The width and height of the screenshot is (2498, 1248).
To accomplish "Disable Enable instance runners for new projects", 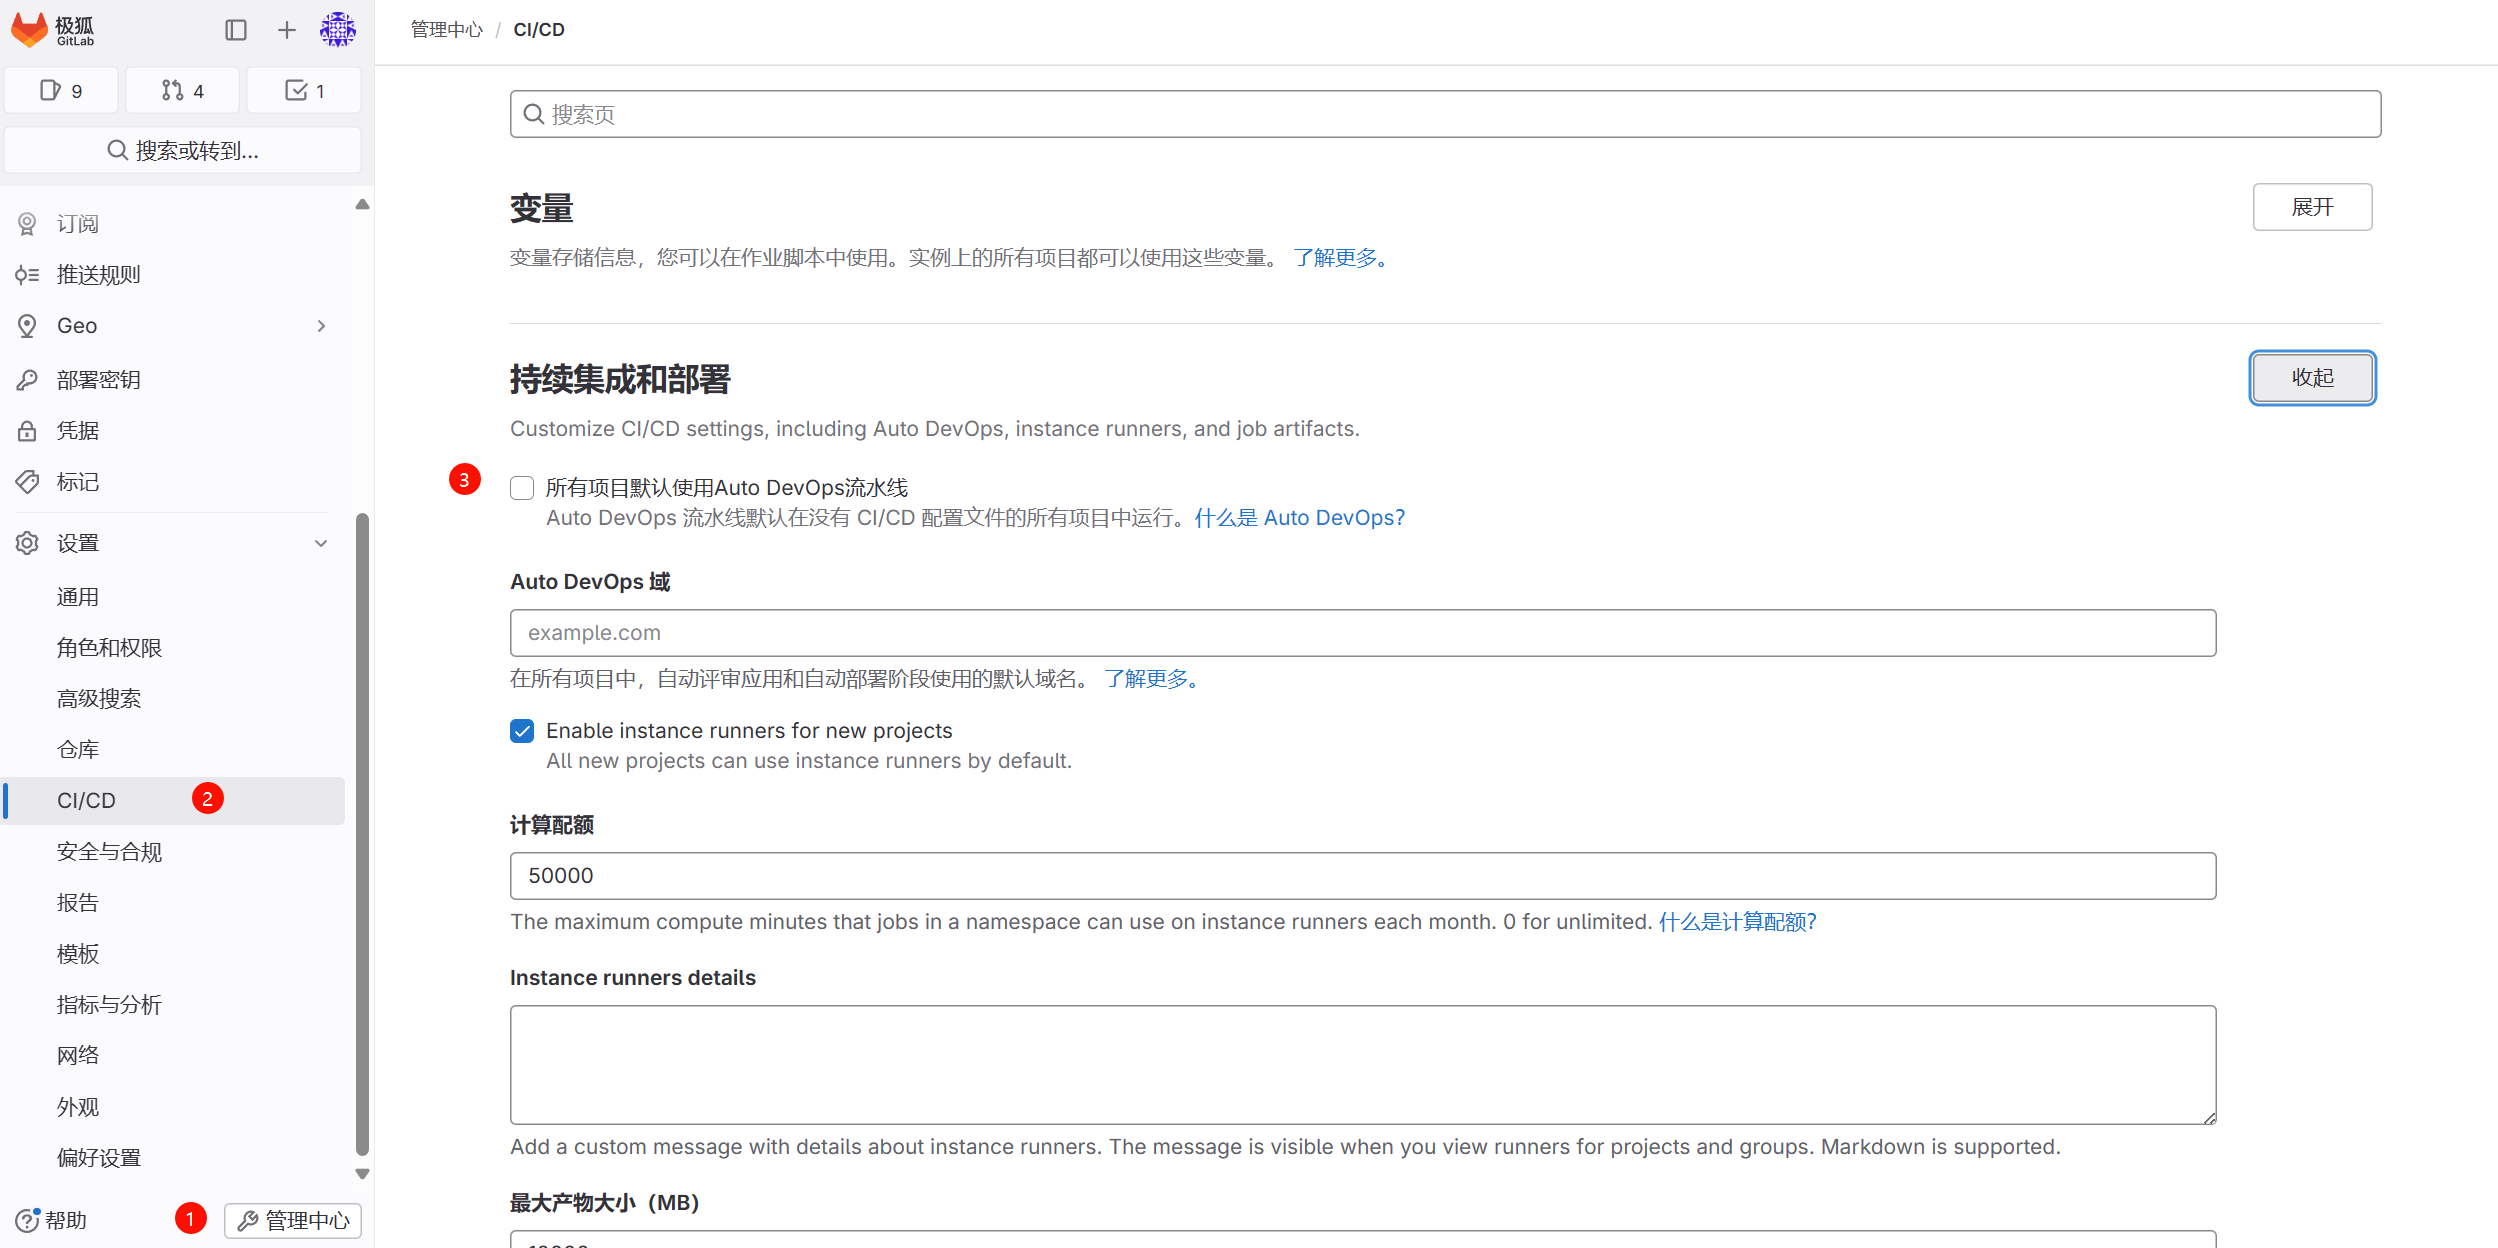I will click(522, 731).
